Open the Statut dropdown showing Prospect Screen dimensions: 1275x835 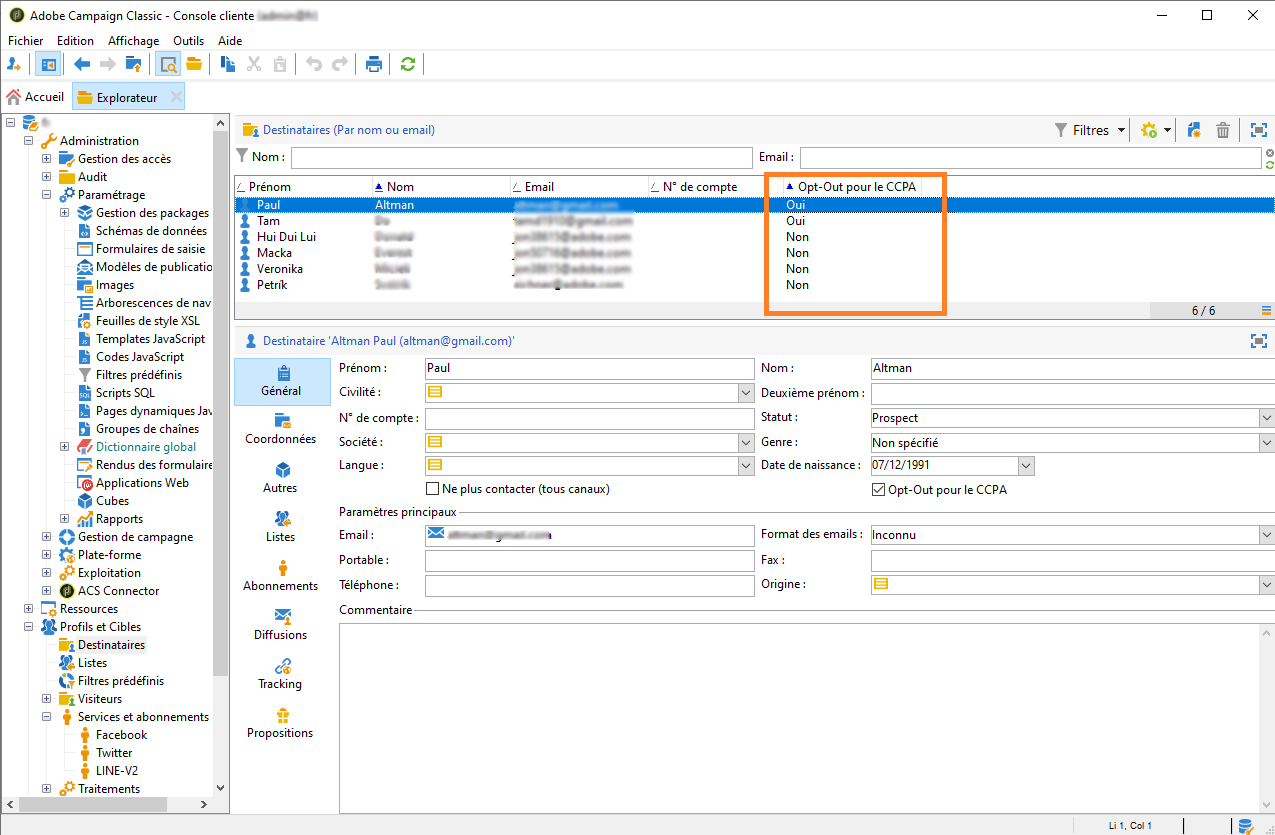coord(1266,418)
